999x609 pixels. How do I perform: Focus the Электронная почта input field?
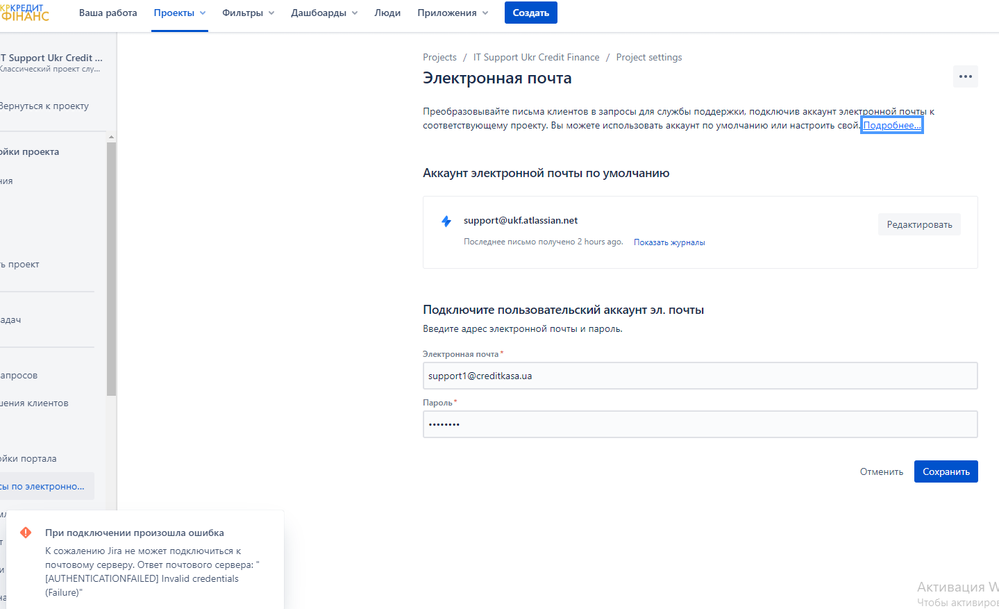(x=700, y=376)
